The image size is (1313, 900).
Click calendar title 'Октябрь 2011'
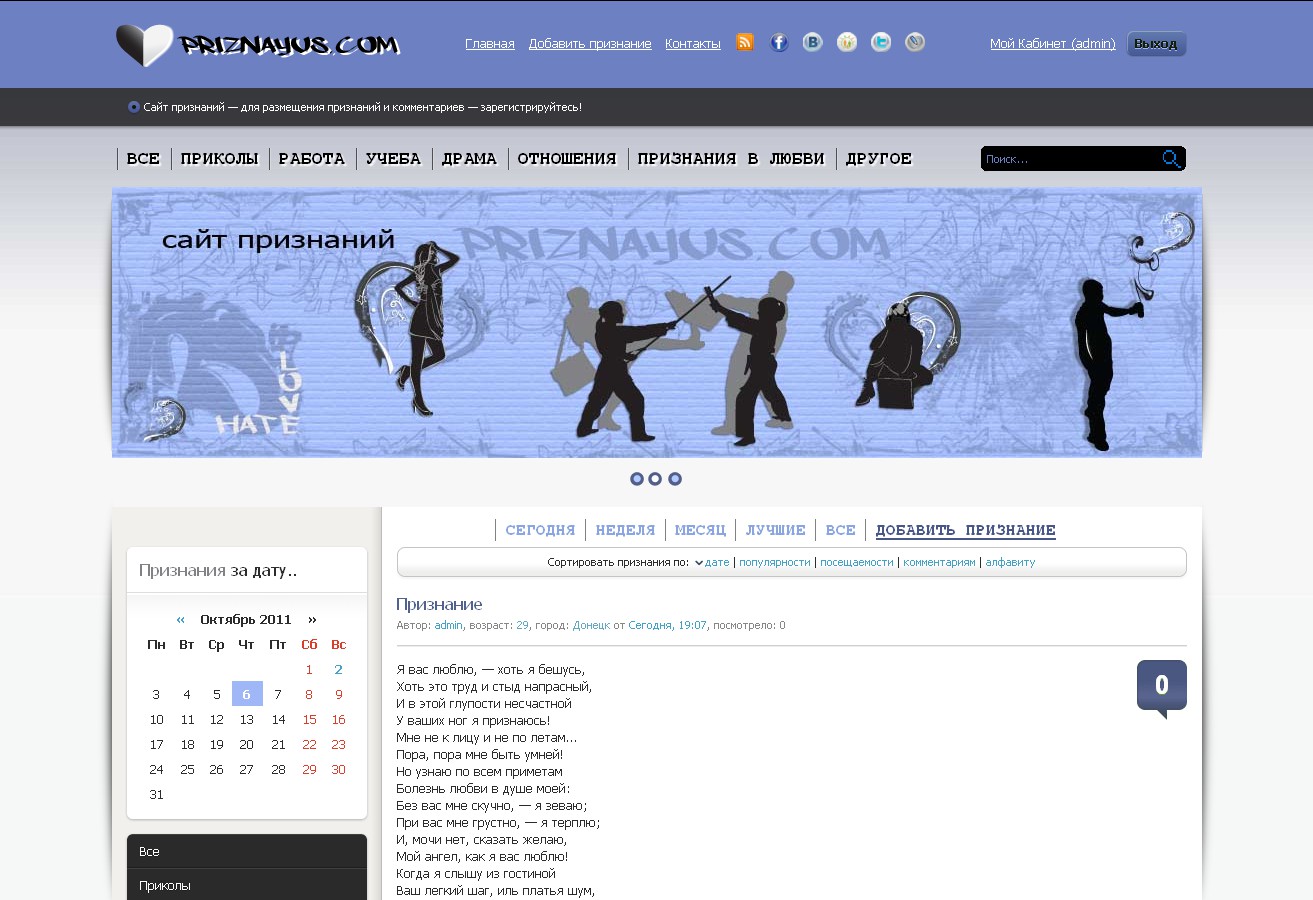tap(246, 619)
